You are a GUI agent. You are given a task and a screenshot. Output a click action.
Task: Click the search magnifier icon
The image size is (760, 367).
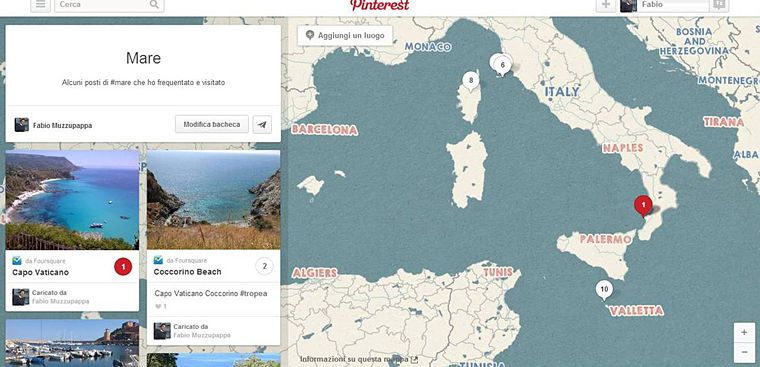(154, 4)
